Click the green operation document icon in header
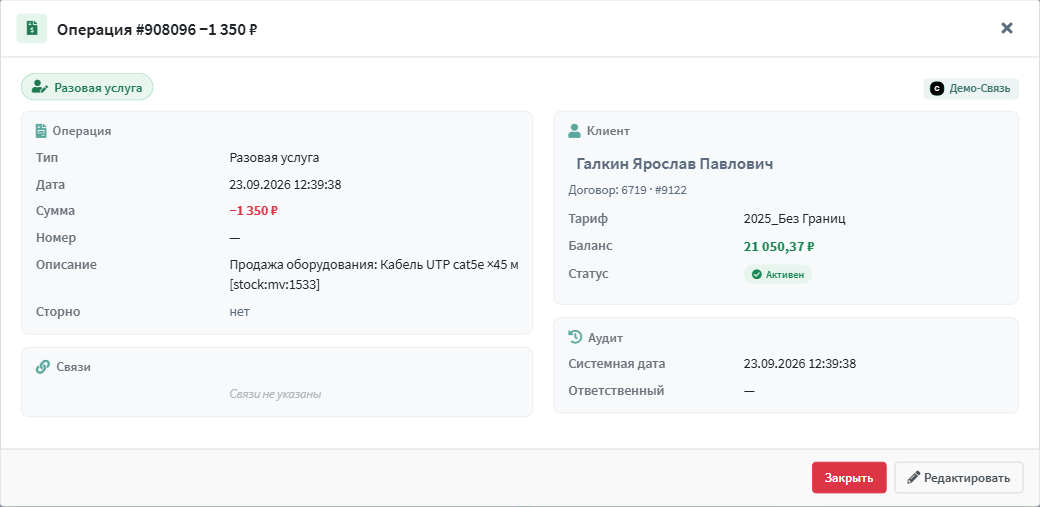 pos(32,29)
